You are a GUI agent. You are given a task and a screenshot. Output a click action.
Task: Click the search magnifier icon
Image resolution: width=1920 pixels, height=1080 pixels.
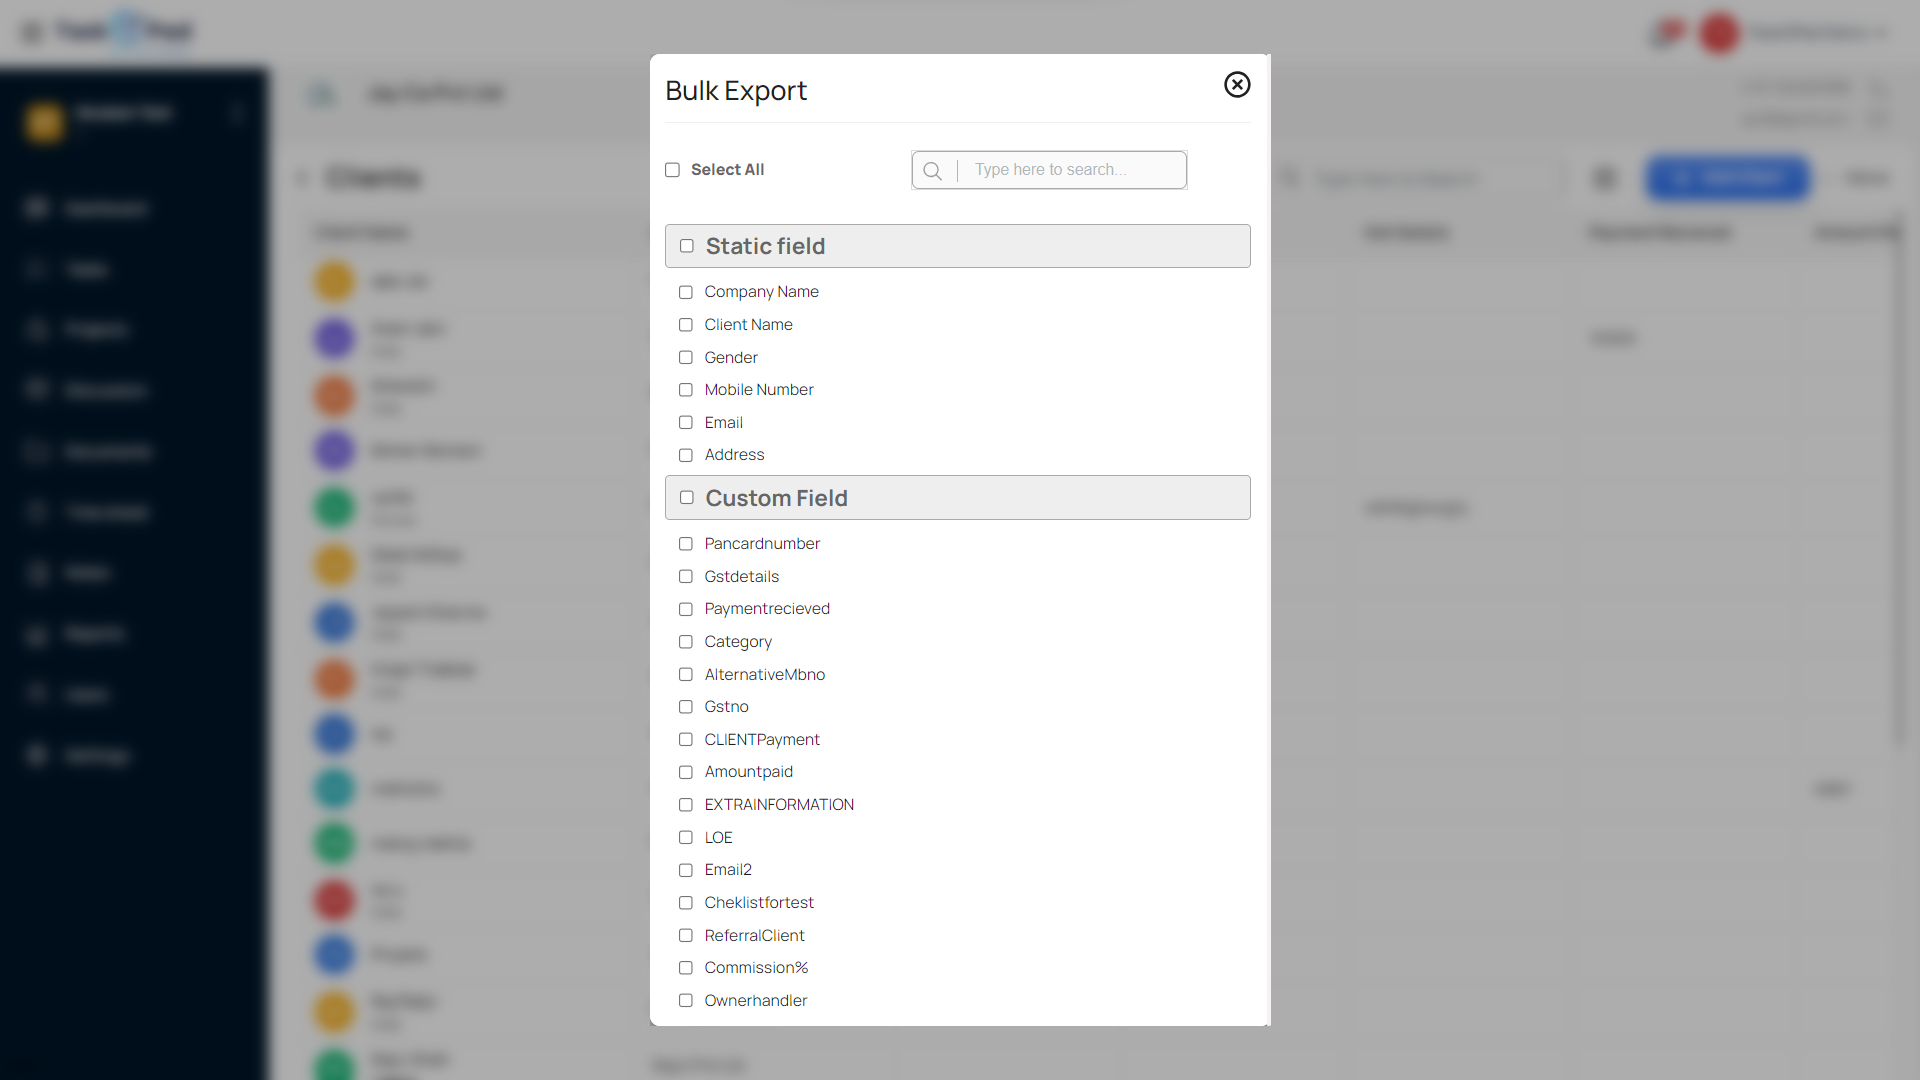tap(932, 171)
